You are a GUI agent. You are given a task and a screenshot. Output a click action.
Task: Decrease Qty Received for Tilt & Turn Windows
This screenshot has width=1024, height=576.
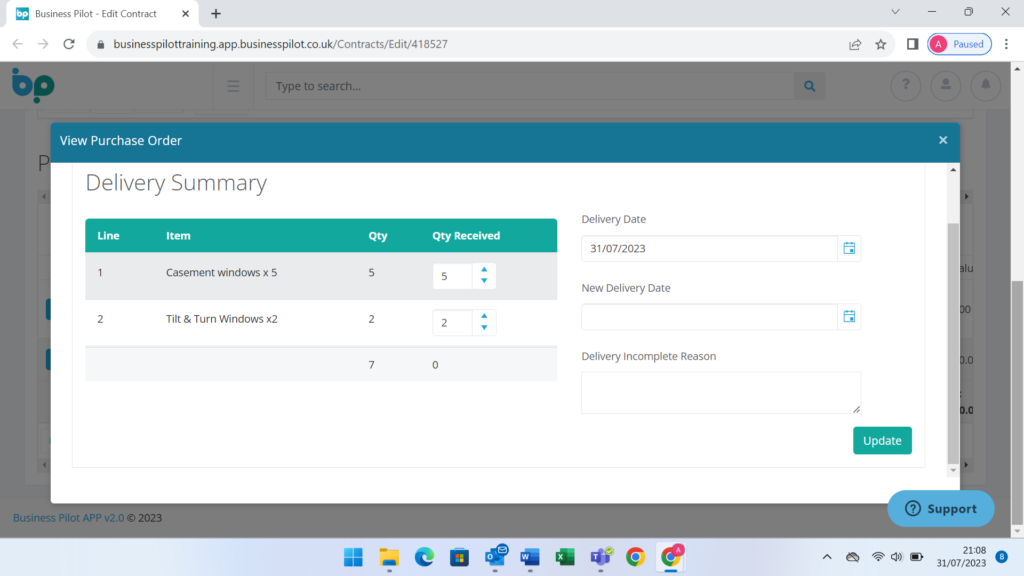pos(484,328)
